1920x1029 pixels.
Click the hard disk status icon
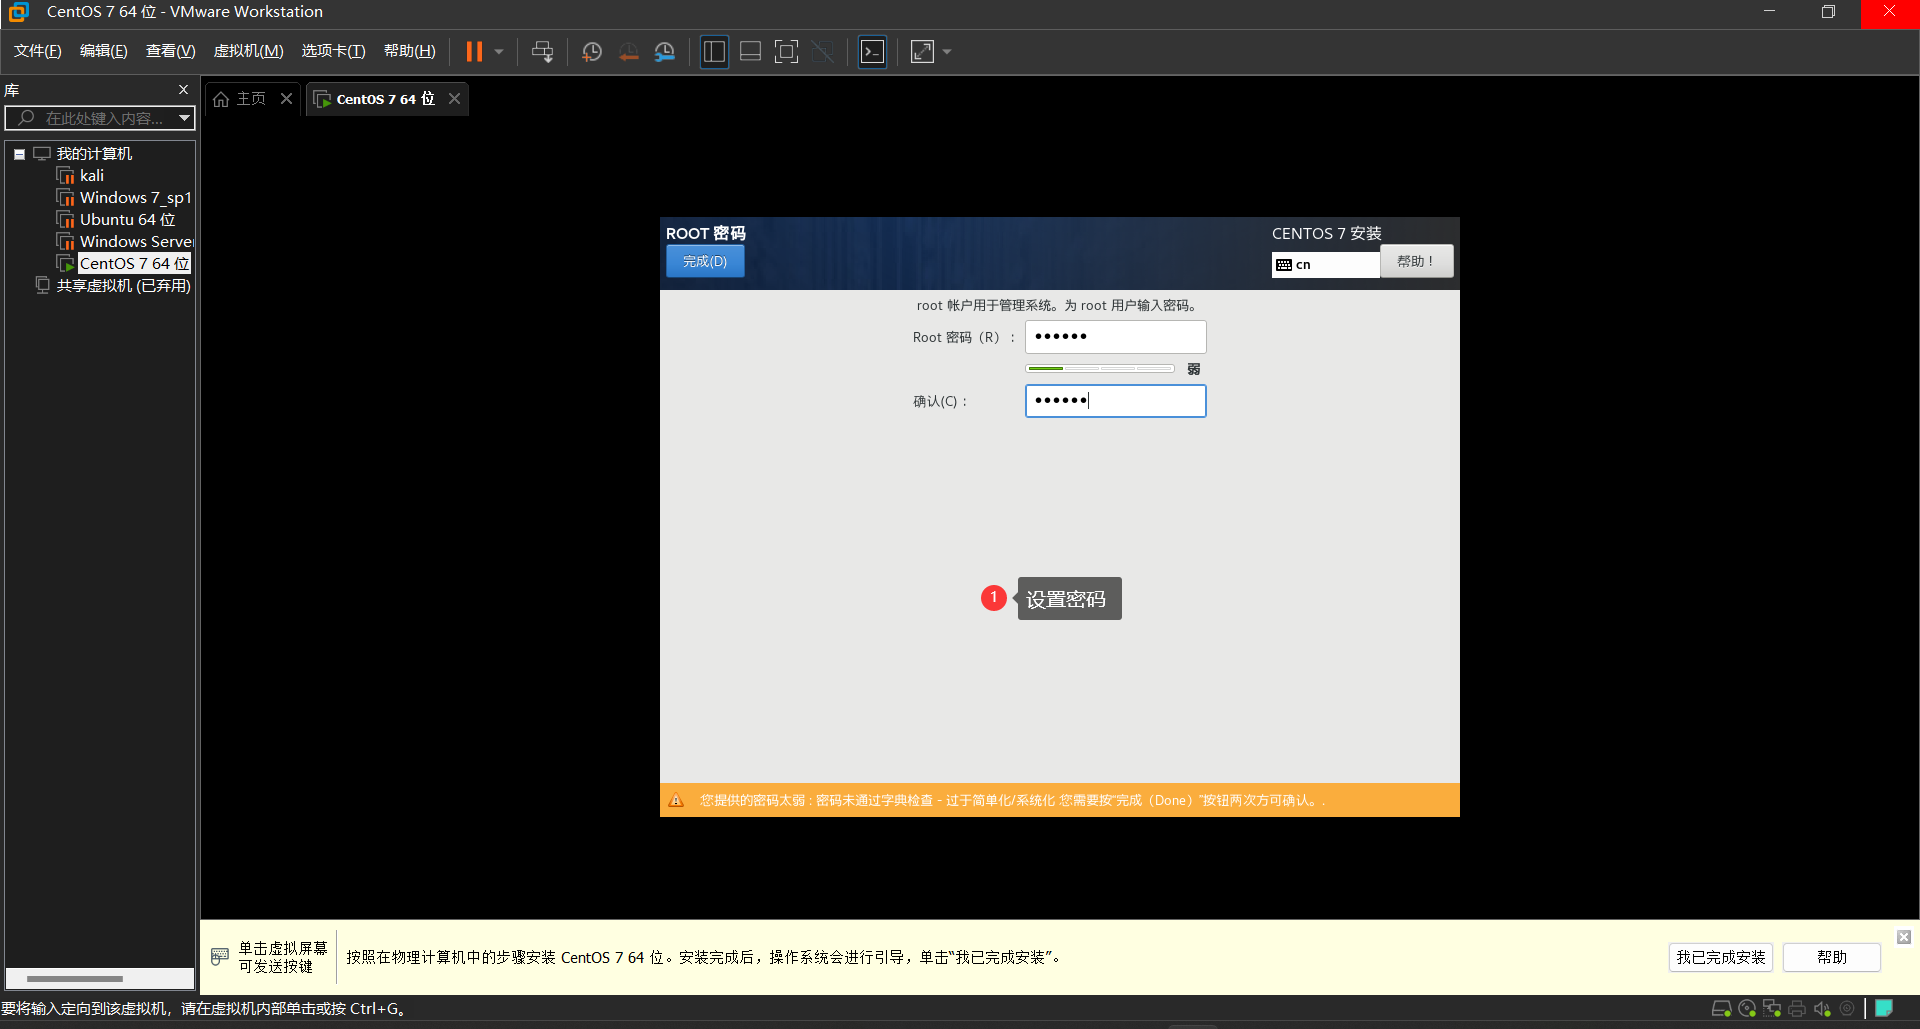[1721, 1009]
